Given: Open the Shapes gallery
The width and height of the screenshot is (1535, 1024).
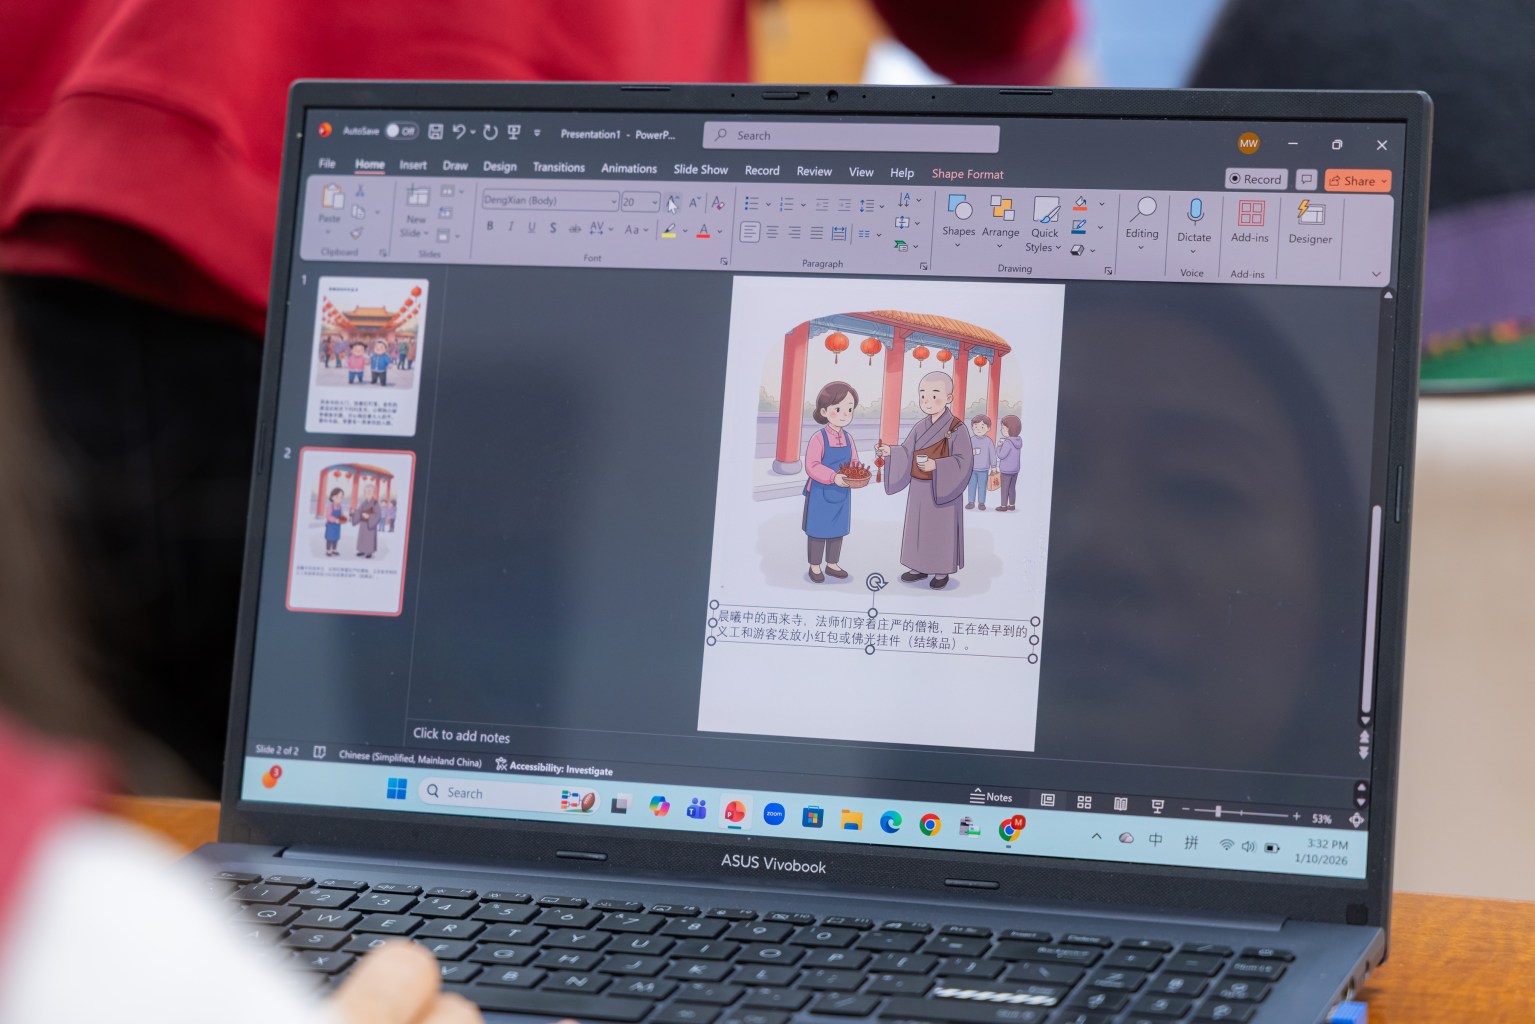Looking at the screenshot, I should pyautogui.click(x=958, y=208).
